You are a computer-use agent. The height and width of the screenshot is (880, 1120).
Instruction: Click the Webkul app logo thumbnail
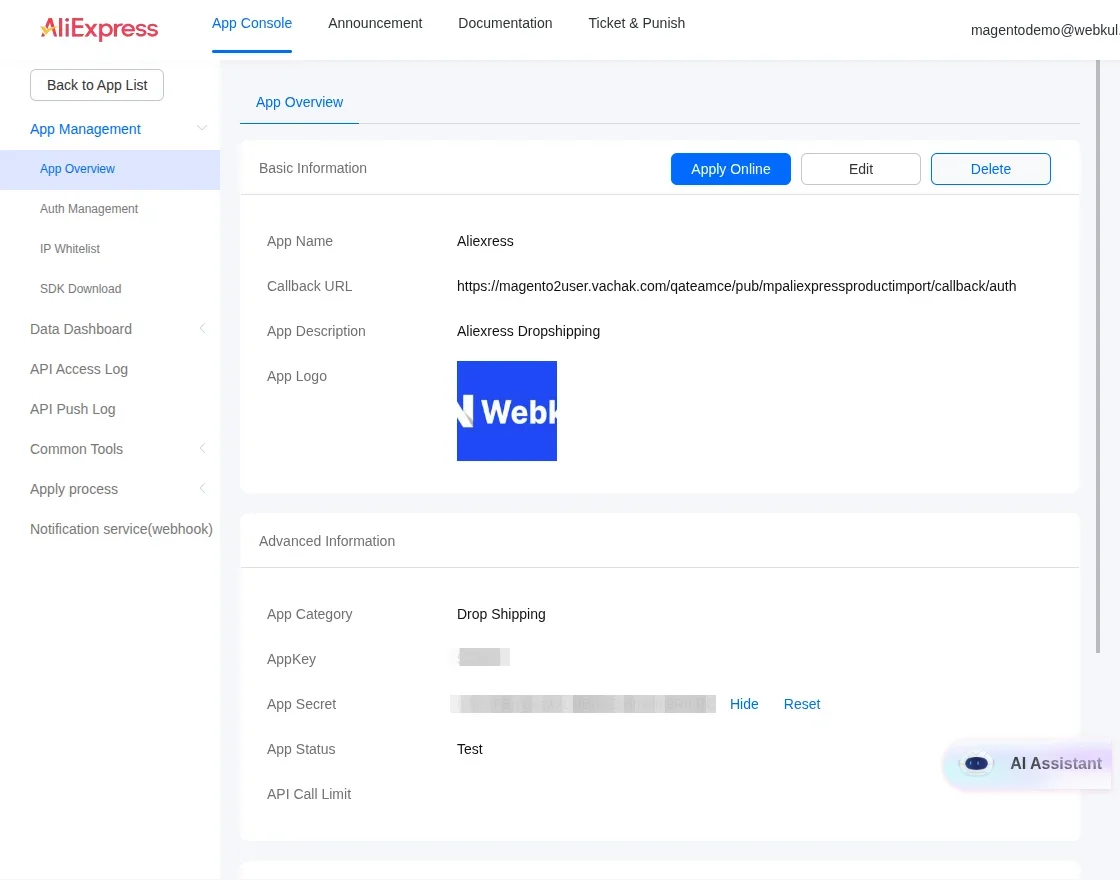(507, 411)
